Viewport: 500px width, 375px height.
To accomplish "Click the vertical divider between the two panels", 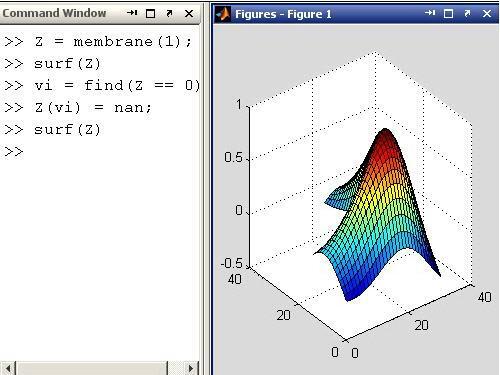I will pyautogui.click(x=207, y=187).
